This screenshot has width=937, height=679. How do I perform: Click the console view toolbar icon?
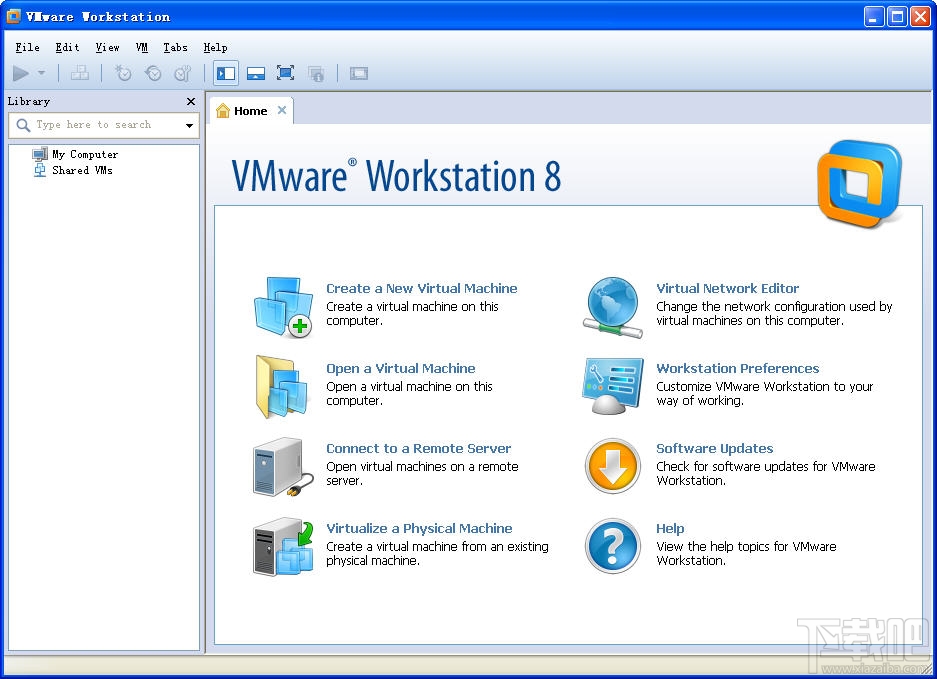[359, 74]
